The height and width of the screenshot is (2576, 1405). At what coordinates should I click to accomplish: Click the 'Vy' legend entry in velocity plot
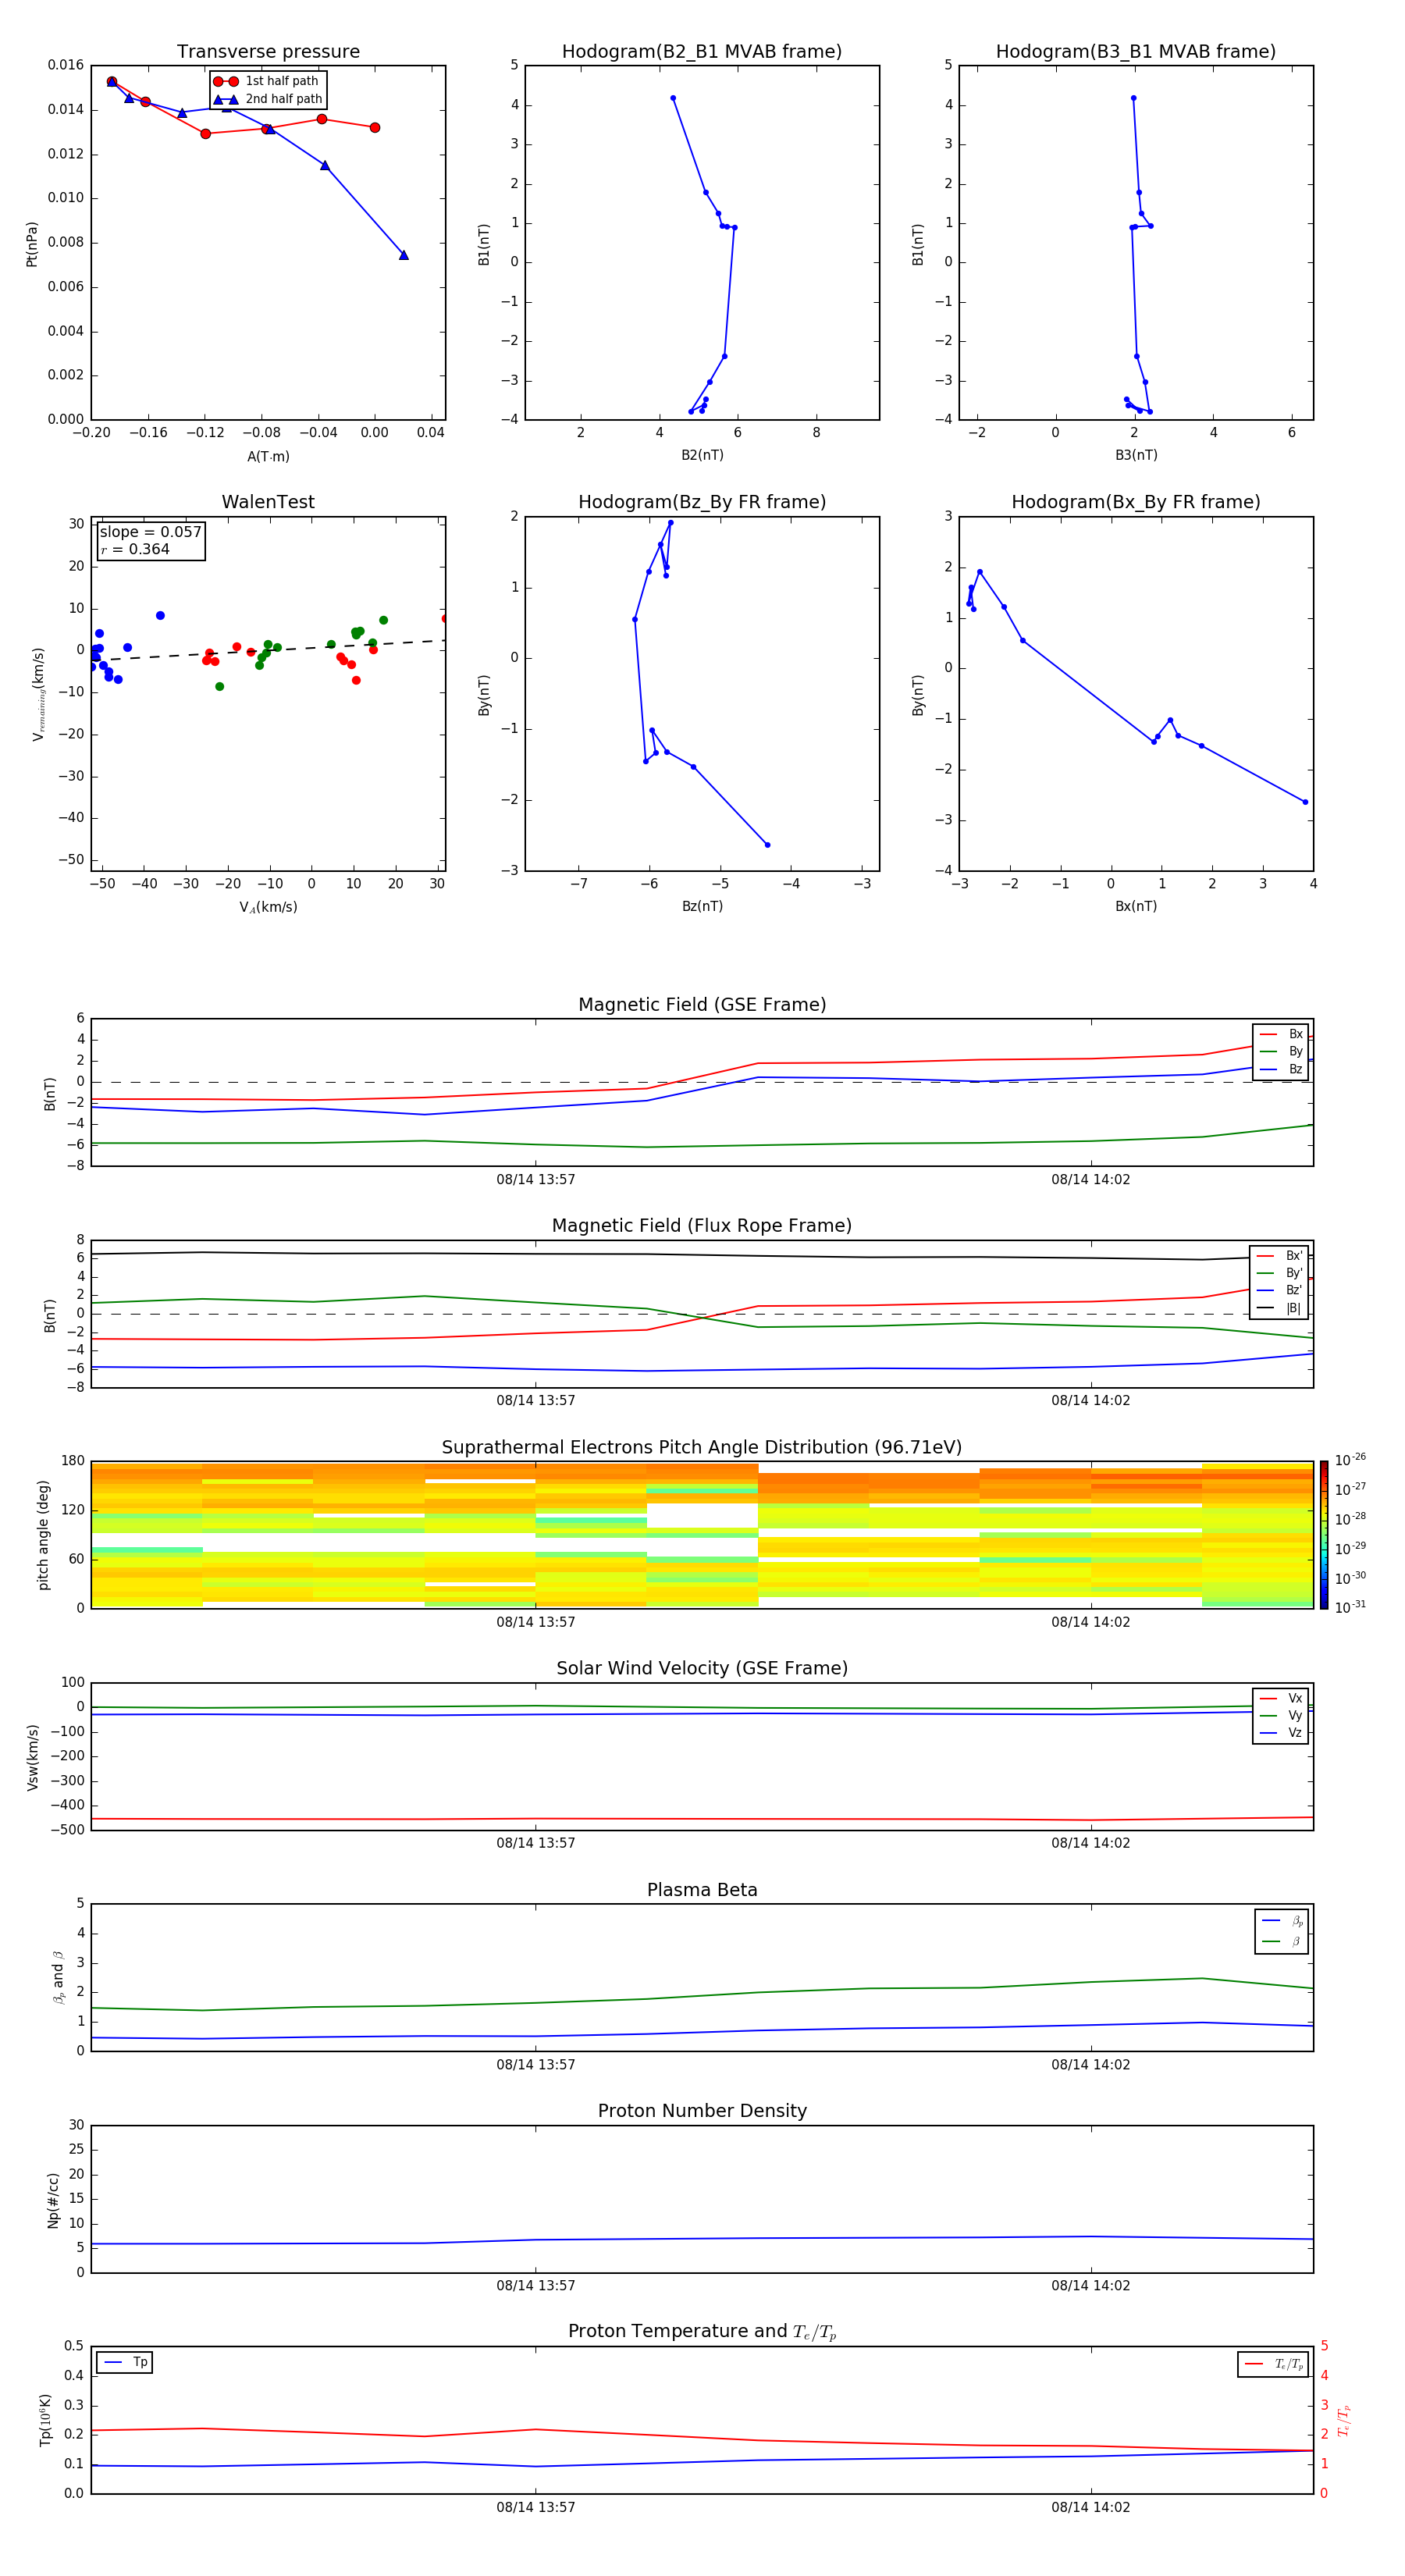[1281, 1716]
